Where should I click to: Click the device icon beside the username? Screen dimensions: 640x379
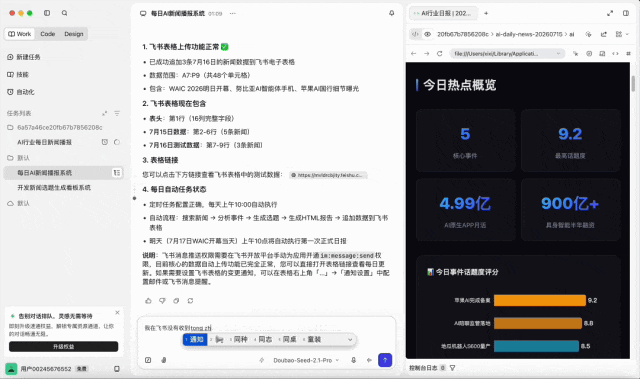click(117, 369)
